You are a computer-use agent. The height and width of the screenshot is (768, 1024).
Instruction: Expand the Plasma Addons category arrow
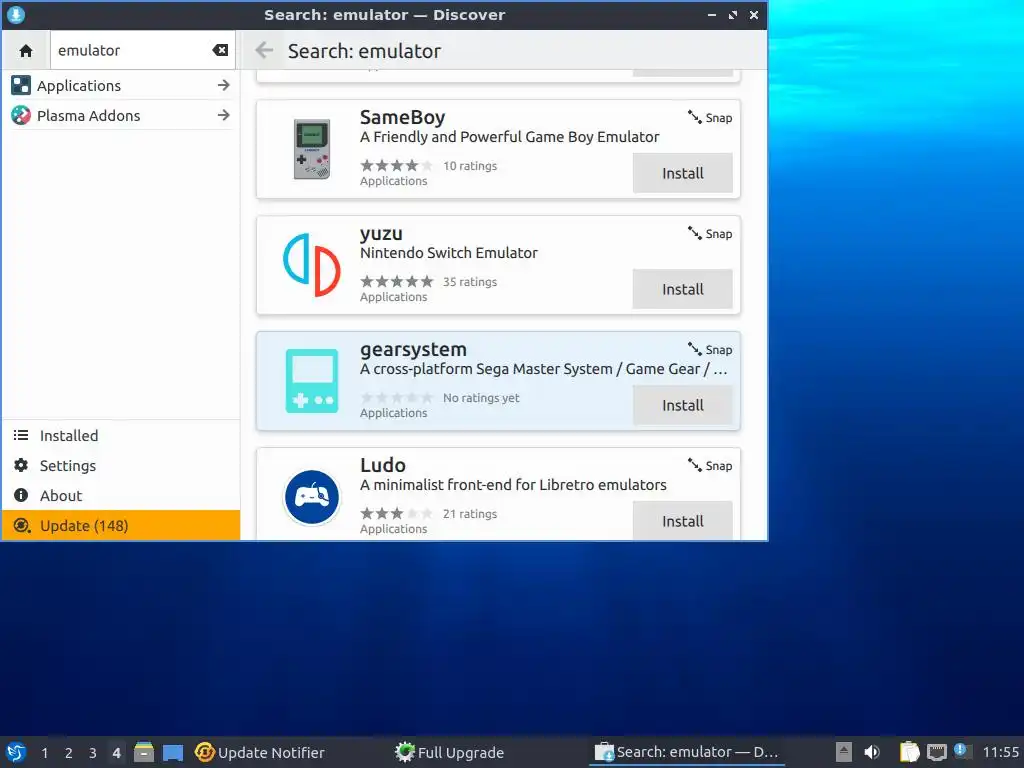[223, 116]
